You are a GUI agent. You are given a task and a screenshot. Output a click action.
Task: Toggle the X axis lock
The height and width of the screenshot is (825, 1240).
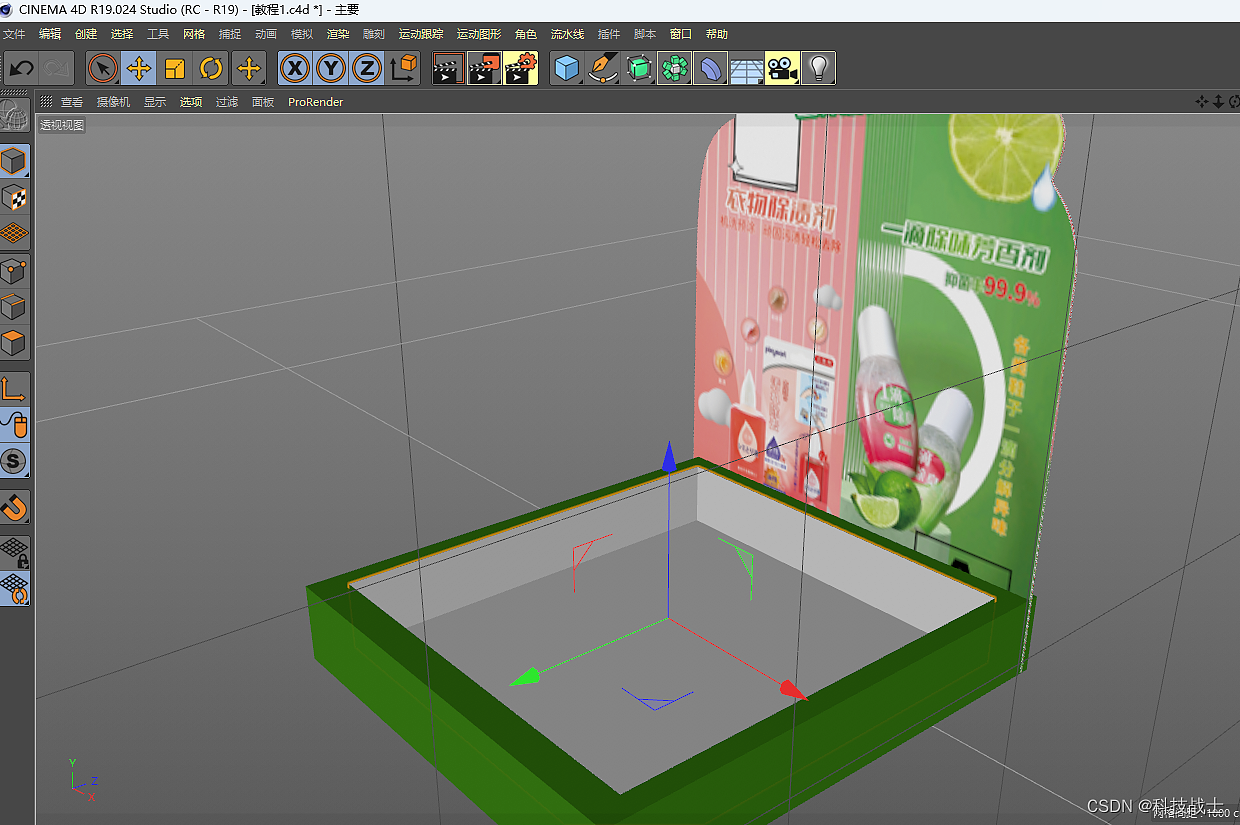295,68
